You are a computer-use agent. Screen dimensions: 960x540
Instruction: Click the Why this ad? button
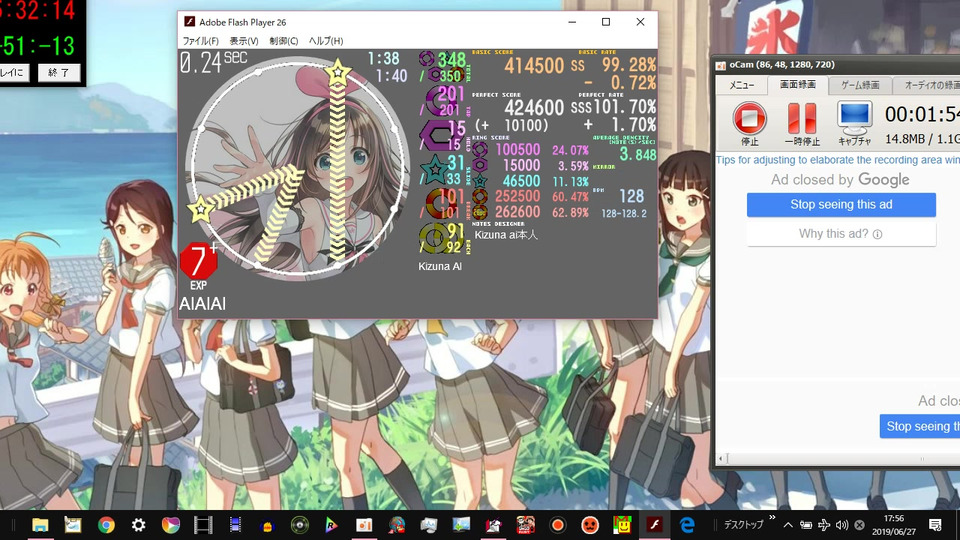pyautogui.click(x=841, y=234)
